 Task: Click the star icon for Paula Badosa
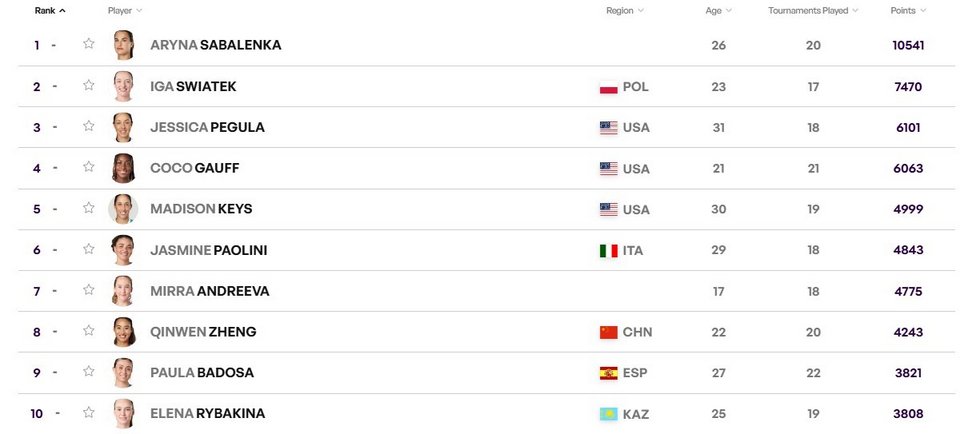(89, 371)
